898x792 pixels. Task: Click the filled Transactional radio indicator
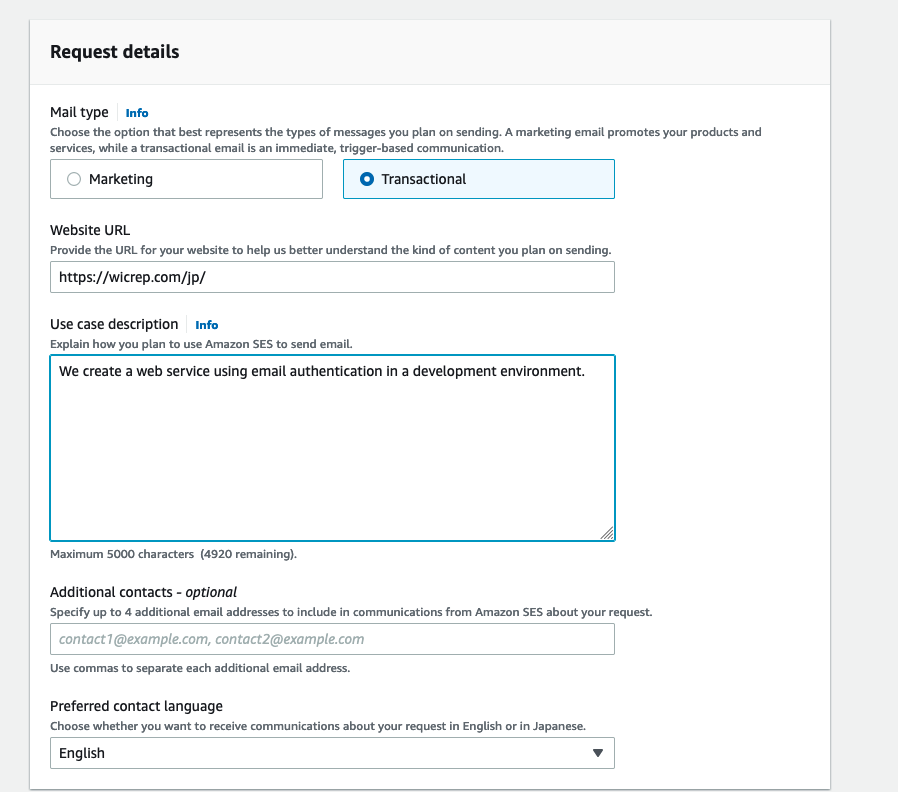click(367, 178)
